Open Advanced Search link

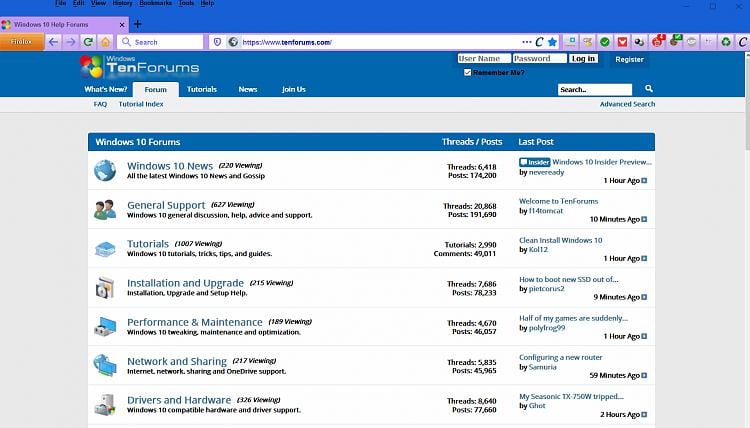pyautogui.click(x=628, y=104)
